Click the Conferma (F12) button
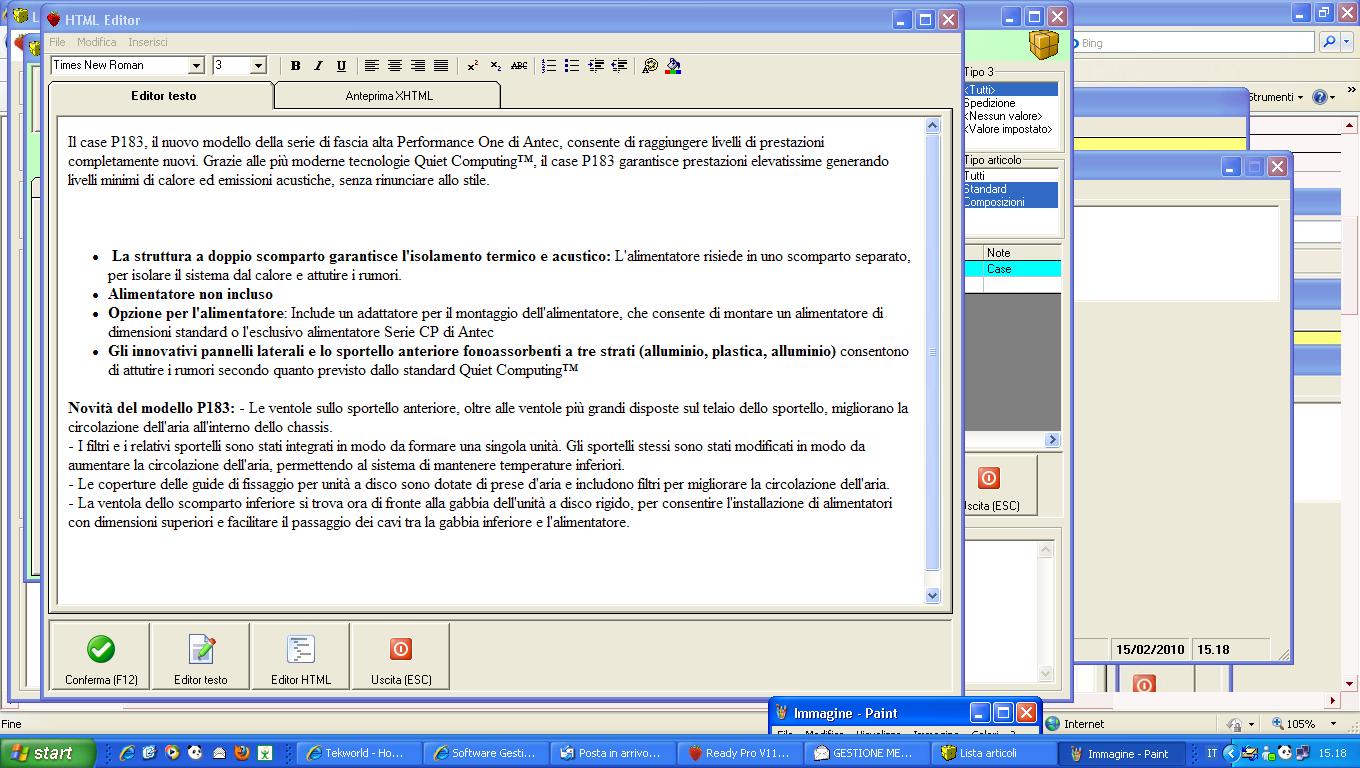The image size is (1360, 768). [100, 657]
